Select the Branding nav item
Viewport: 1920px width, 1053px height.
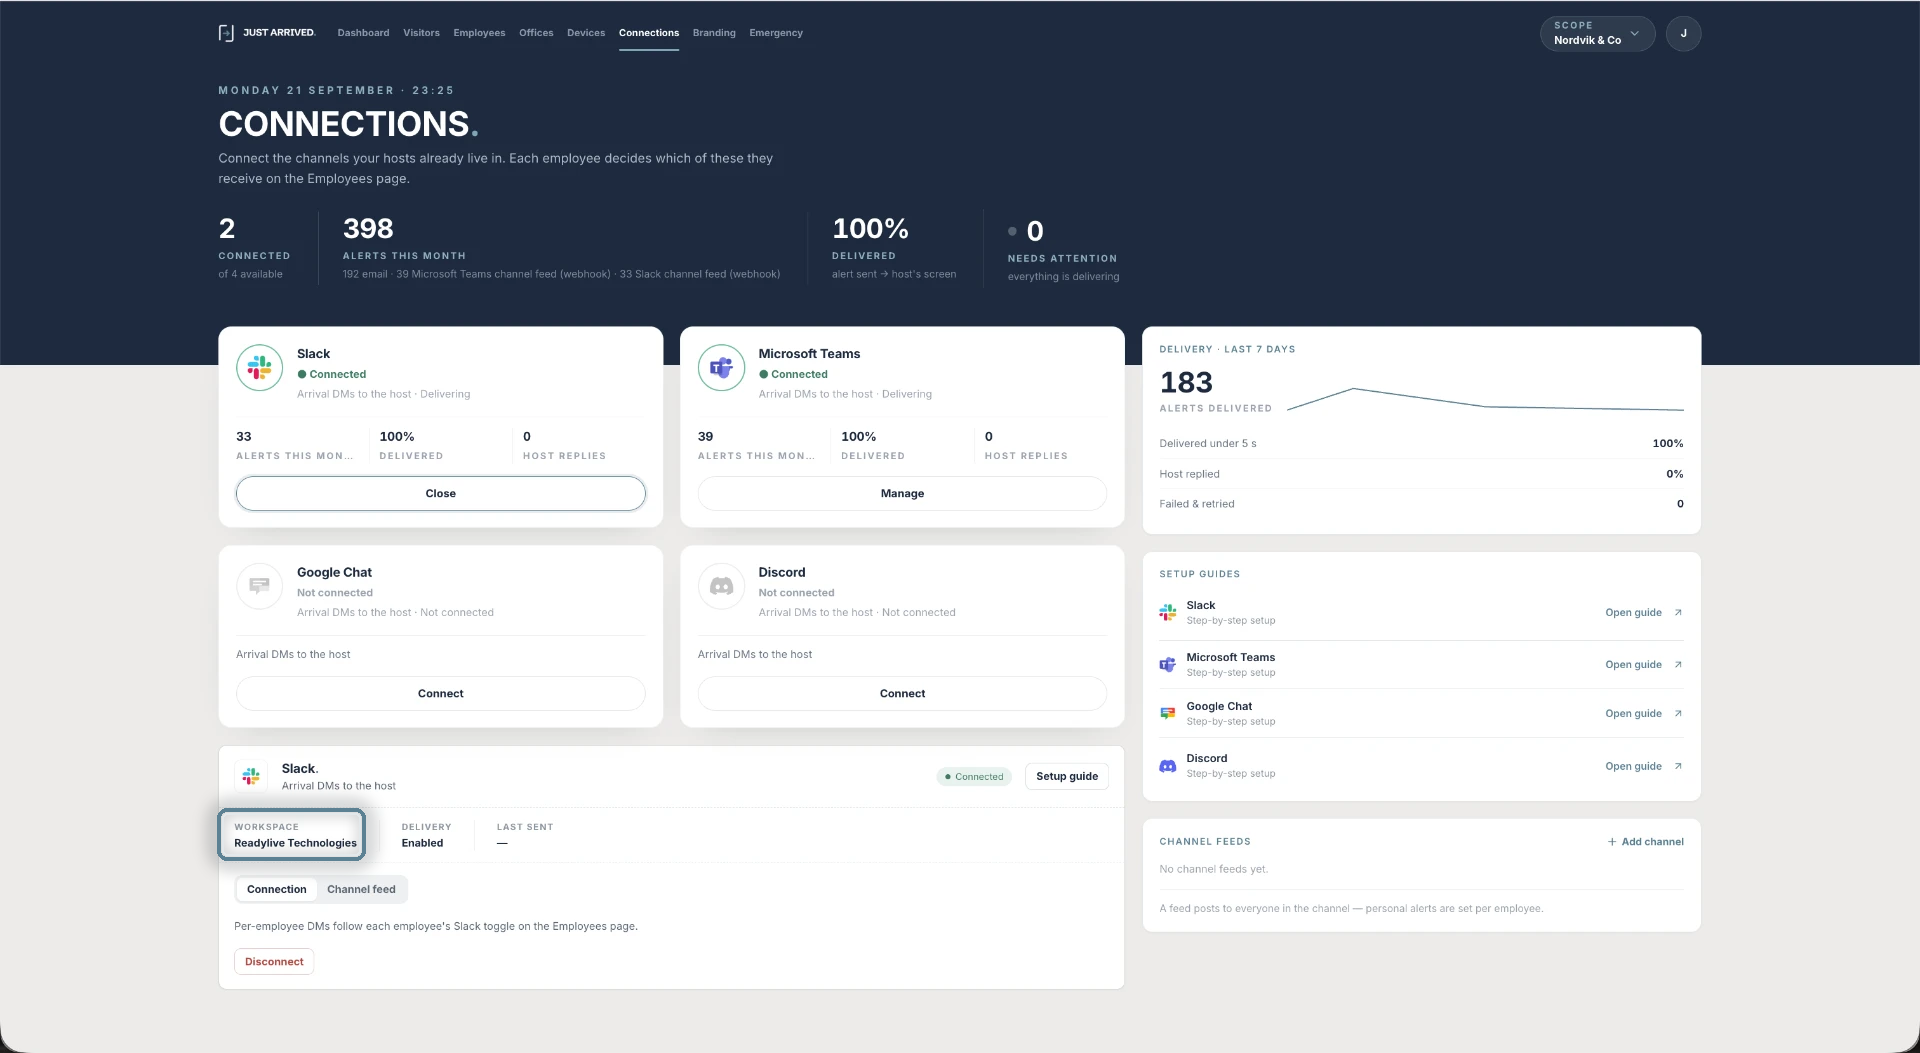[x=714, y=33]
